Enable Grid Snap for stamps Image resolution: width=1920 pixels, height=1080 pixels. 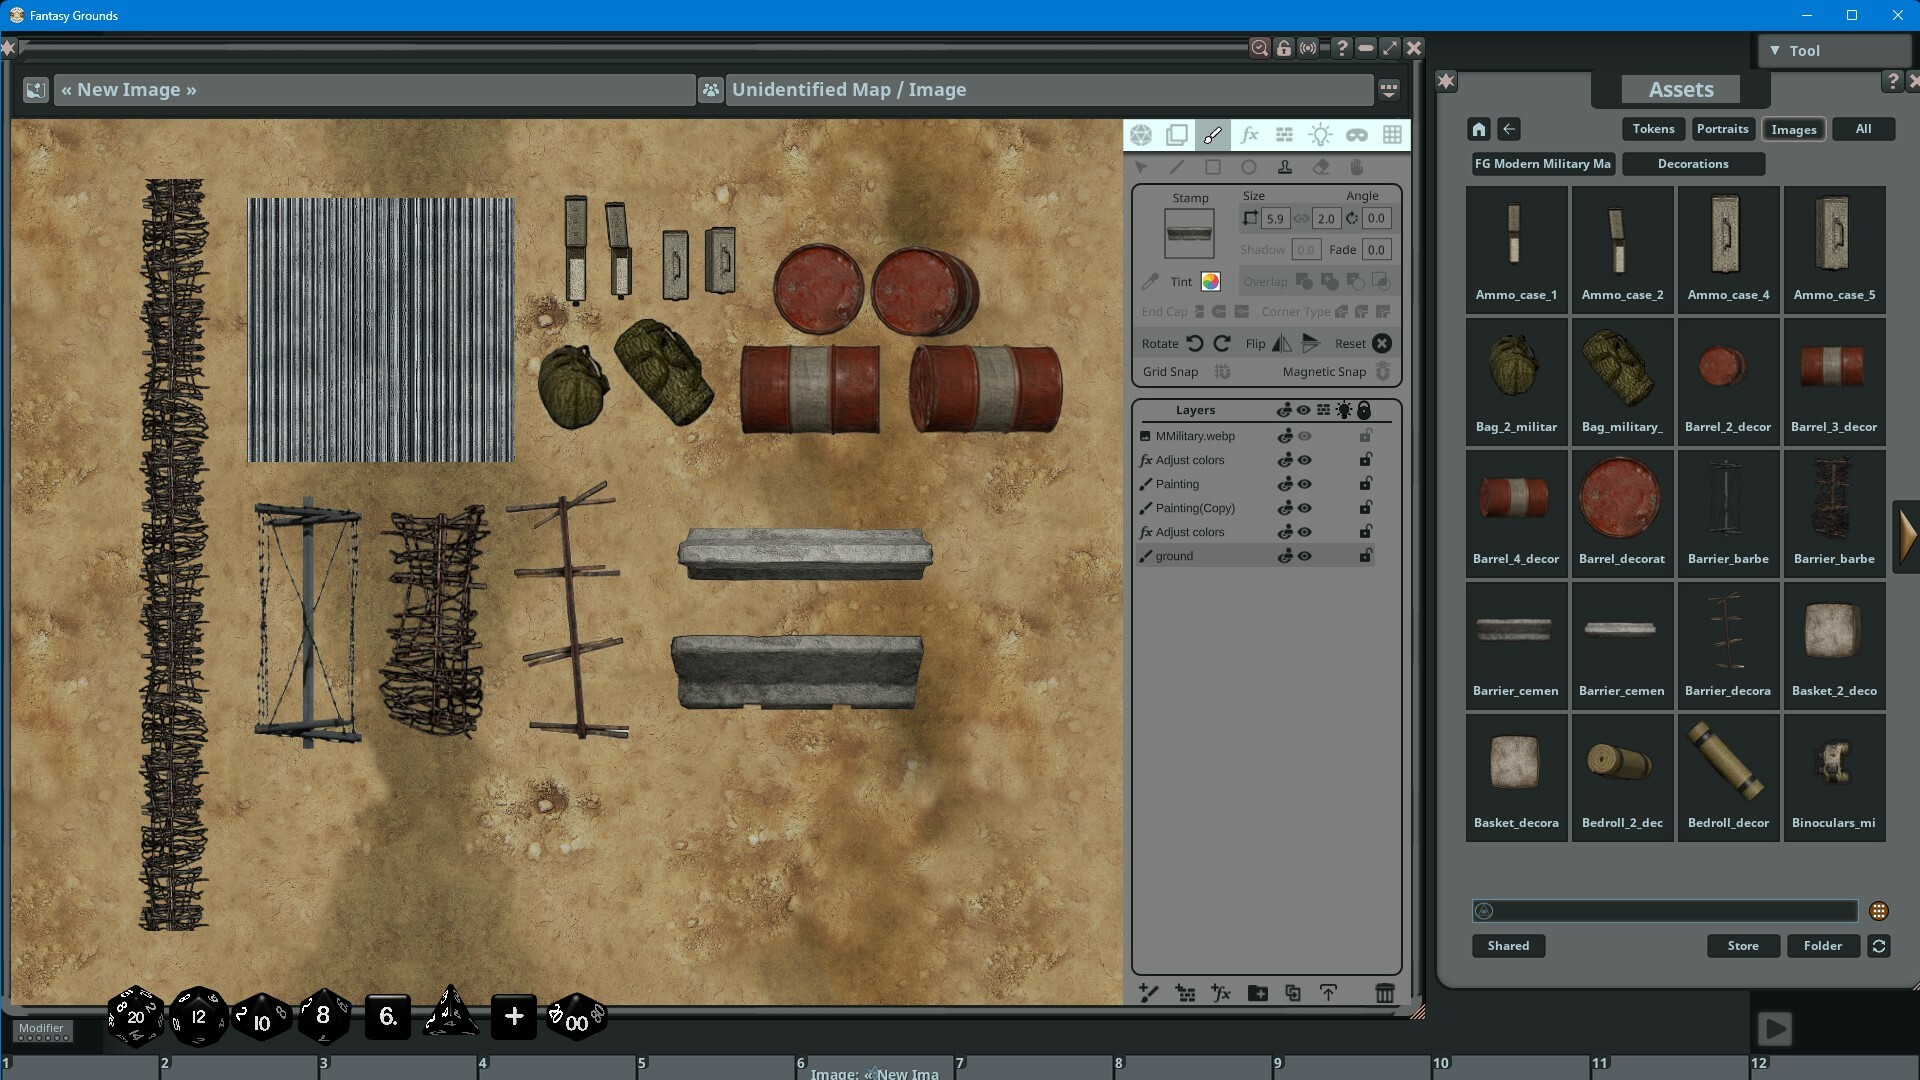[x=1223, y=371]
